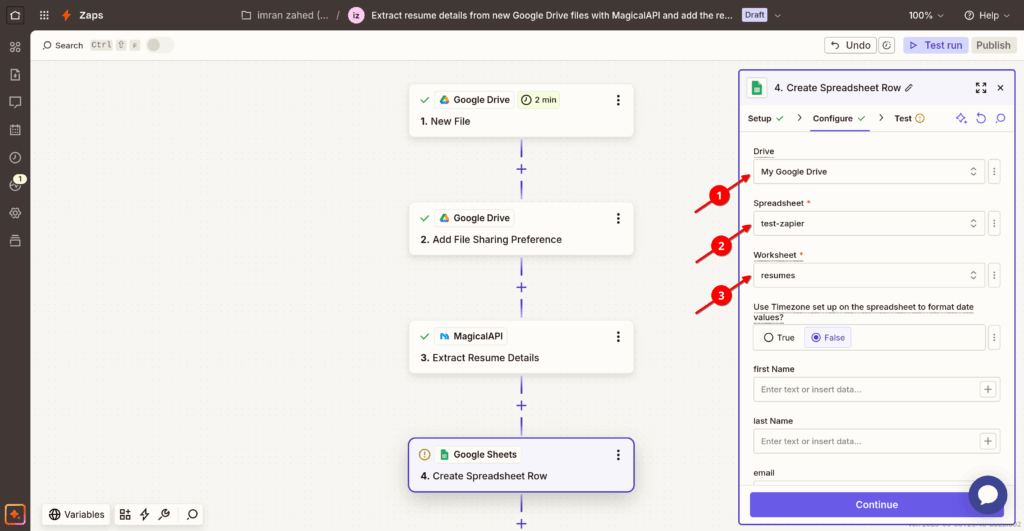
Task: Select the New File step card
Action: point(521,110)
